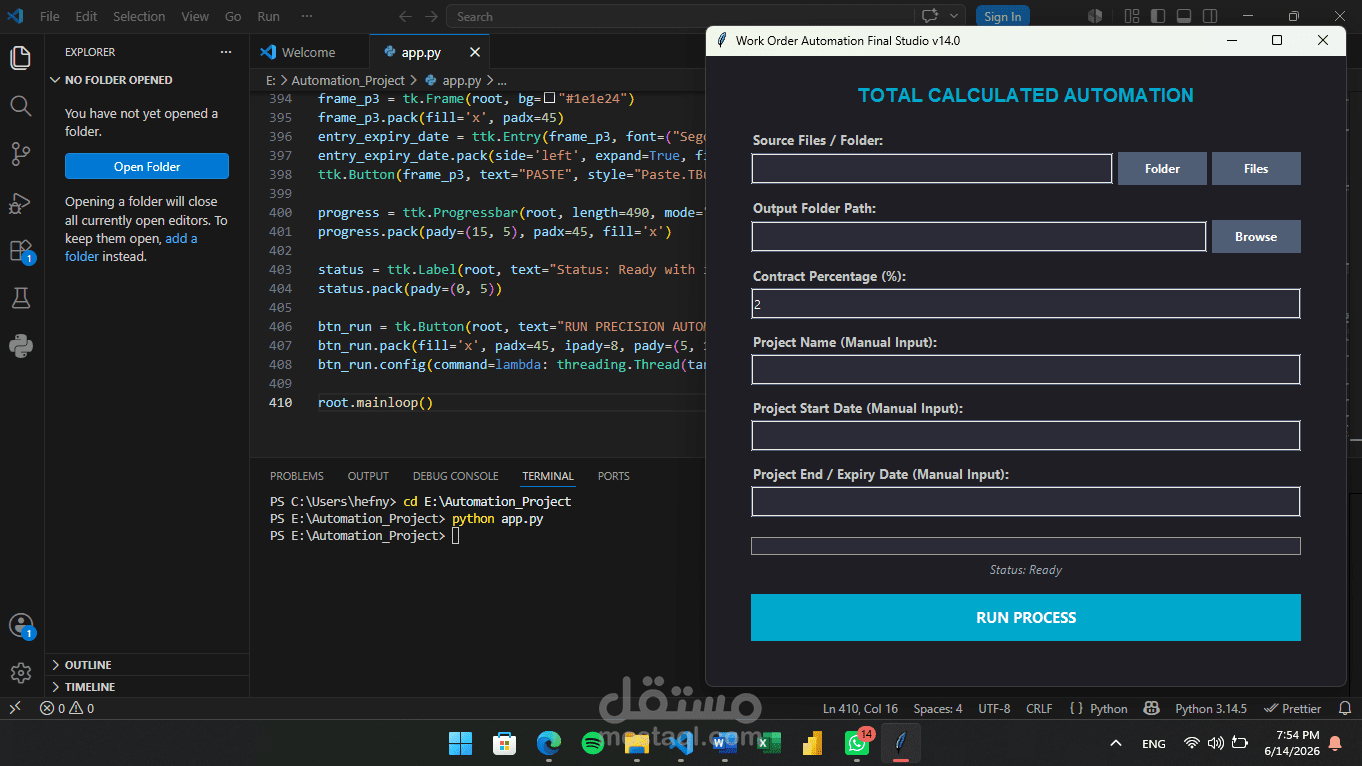The height and width of the screenshot is (766, 1362).
Task: Open the Go menu
Action: click(233, 16)
